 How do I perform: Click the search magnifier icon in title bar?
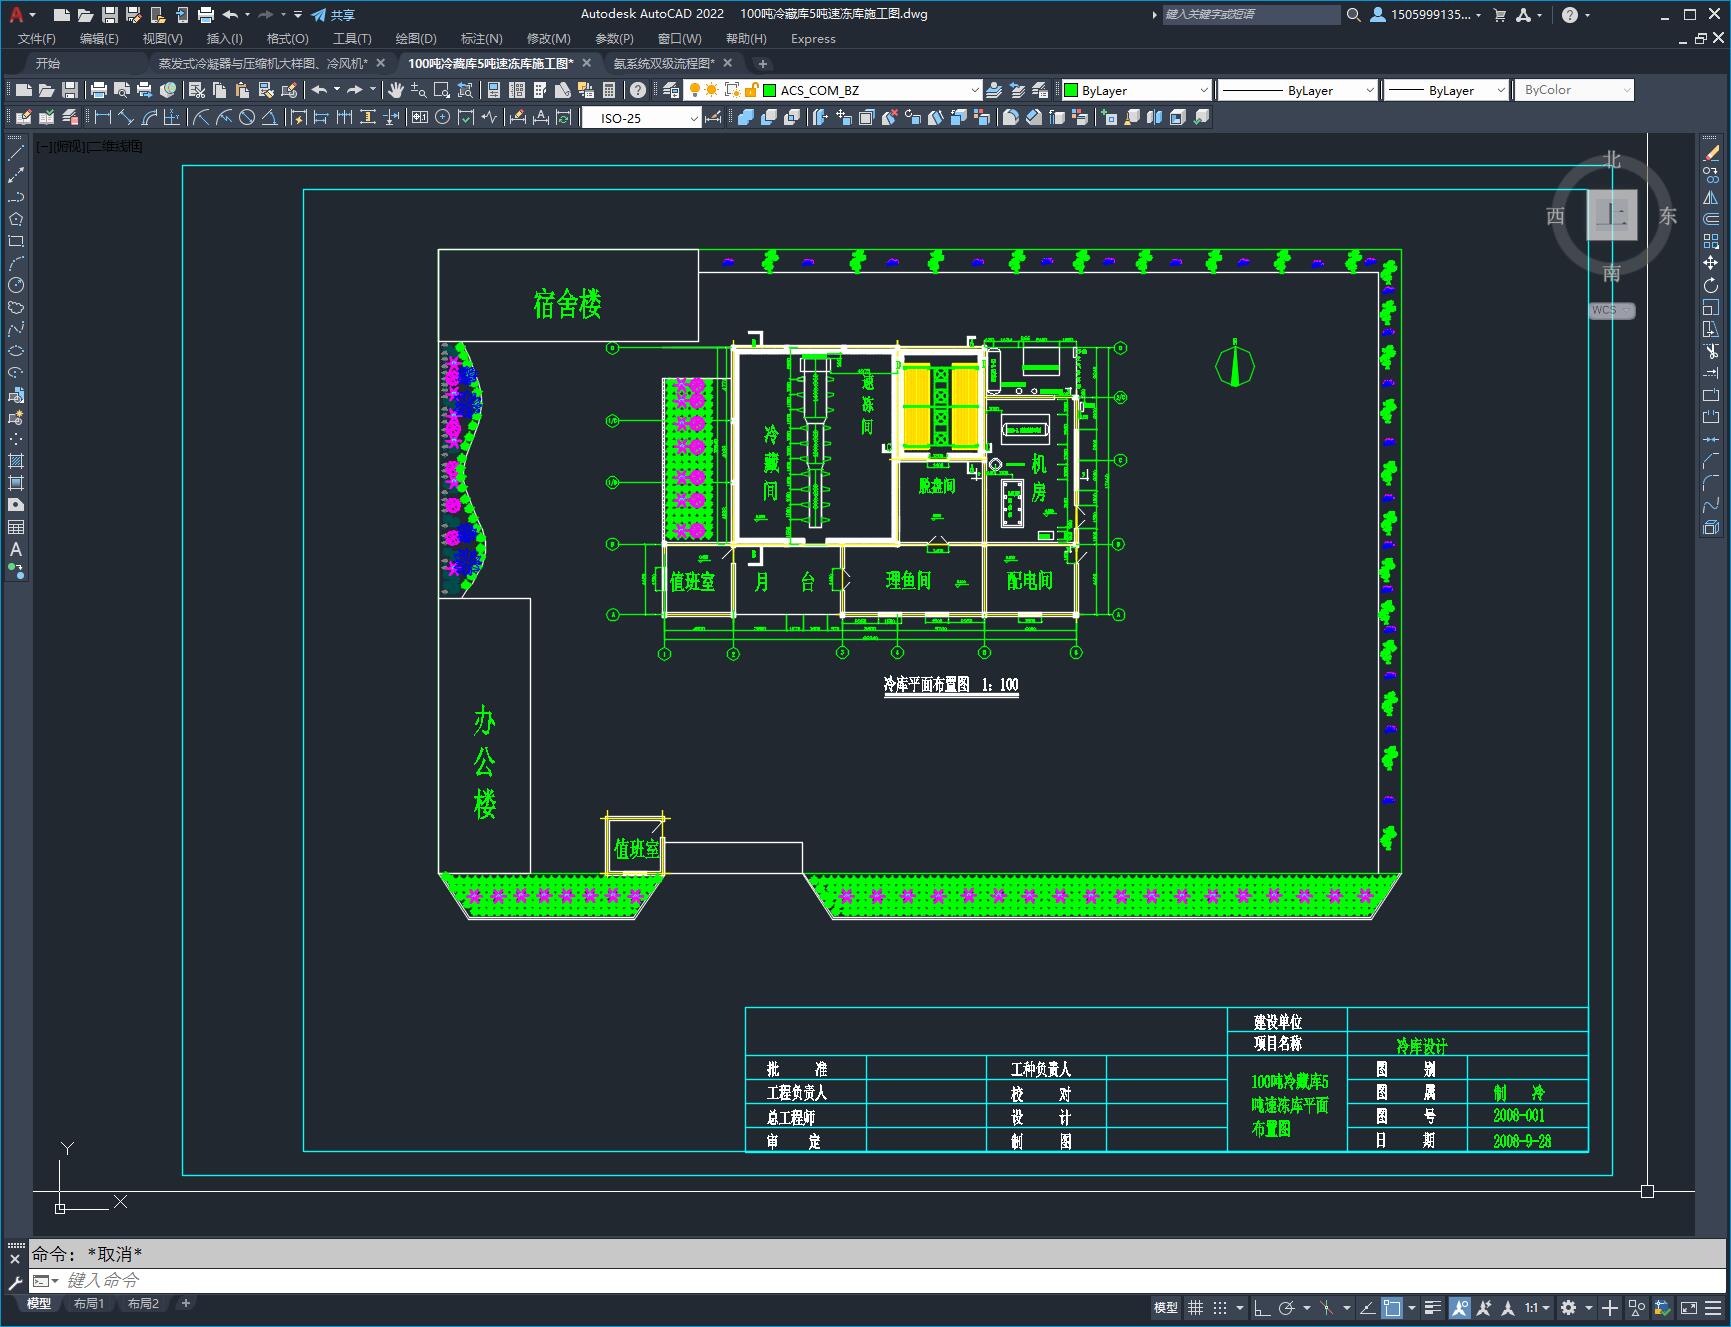[1353, 15]
